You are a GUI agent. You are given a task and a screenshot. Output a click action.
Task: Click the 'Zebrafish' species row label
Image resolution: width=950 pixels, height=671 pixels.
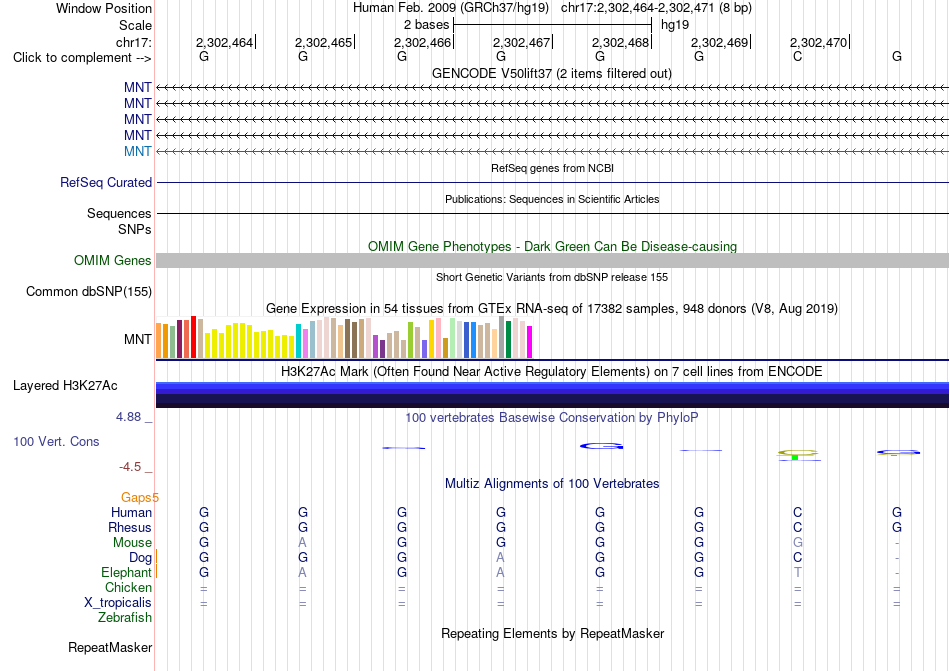[x=125, y=618]
